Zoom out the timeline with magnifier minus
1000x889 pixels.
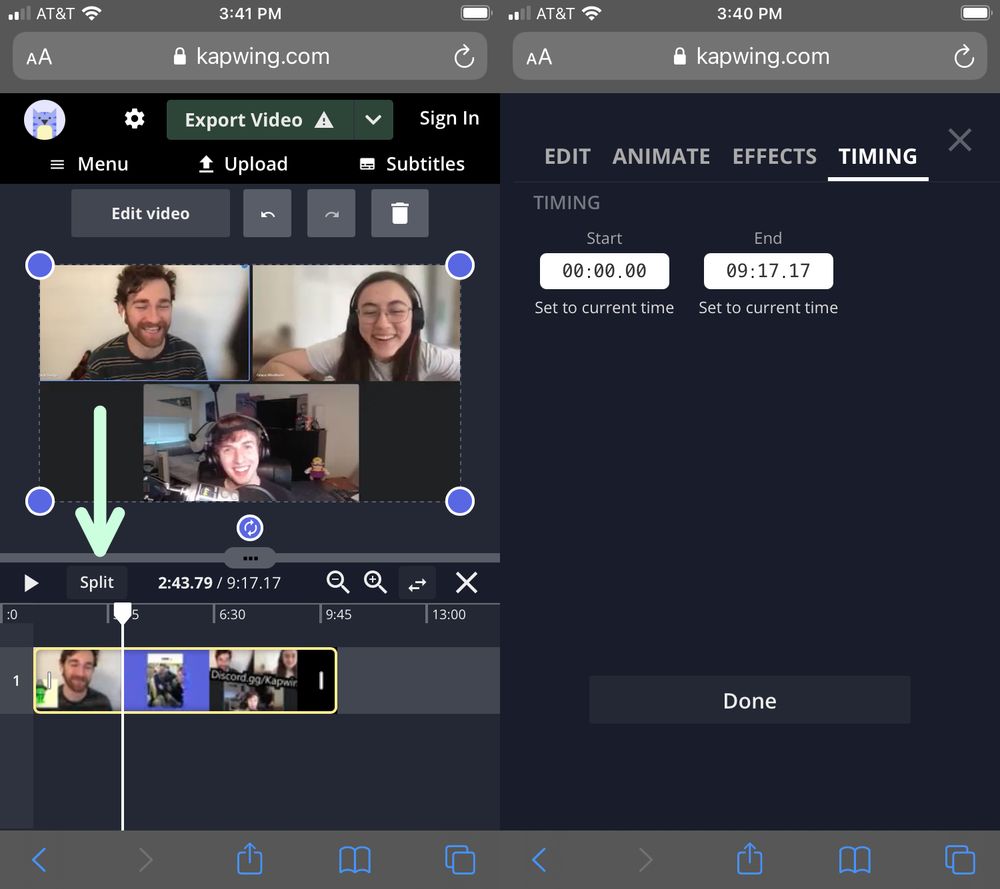(x=338, y=582)
